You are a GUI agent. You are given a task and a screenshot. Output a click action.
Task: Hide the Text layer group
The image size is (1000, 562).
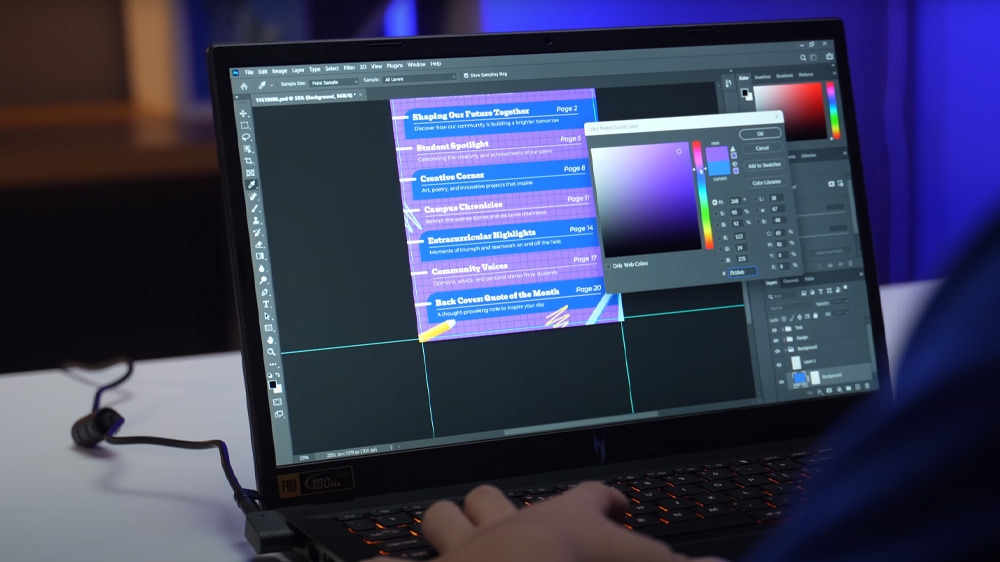[775, 328]
